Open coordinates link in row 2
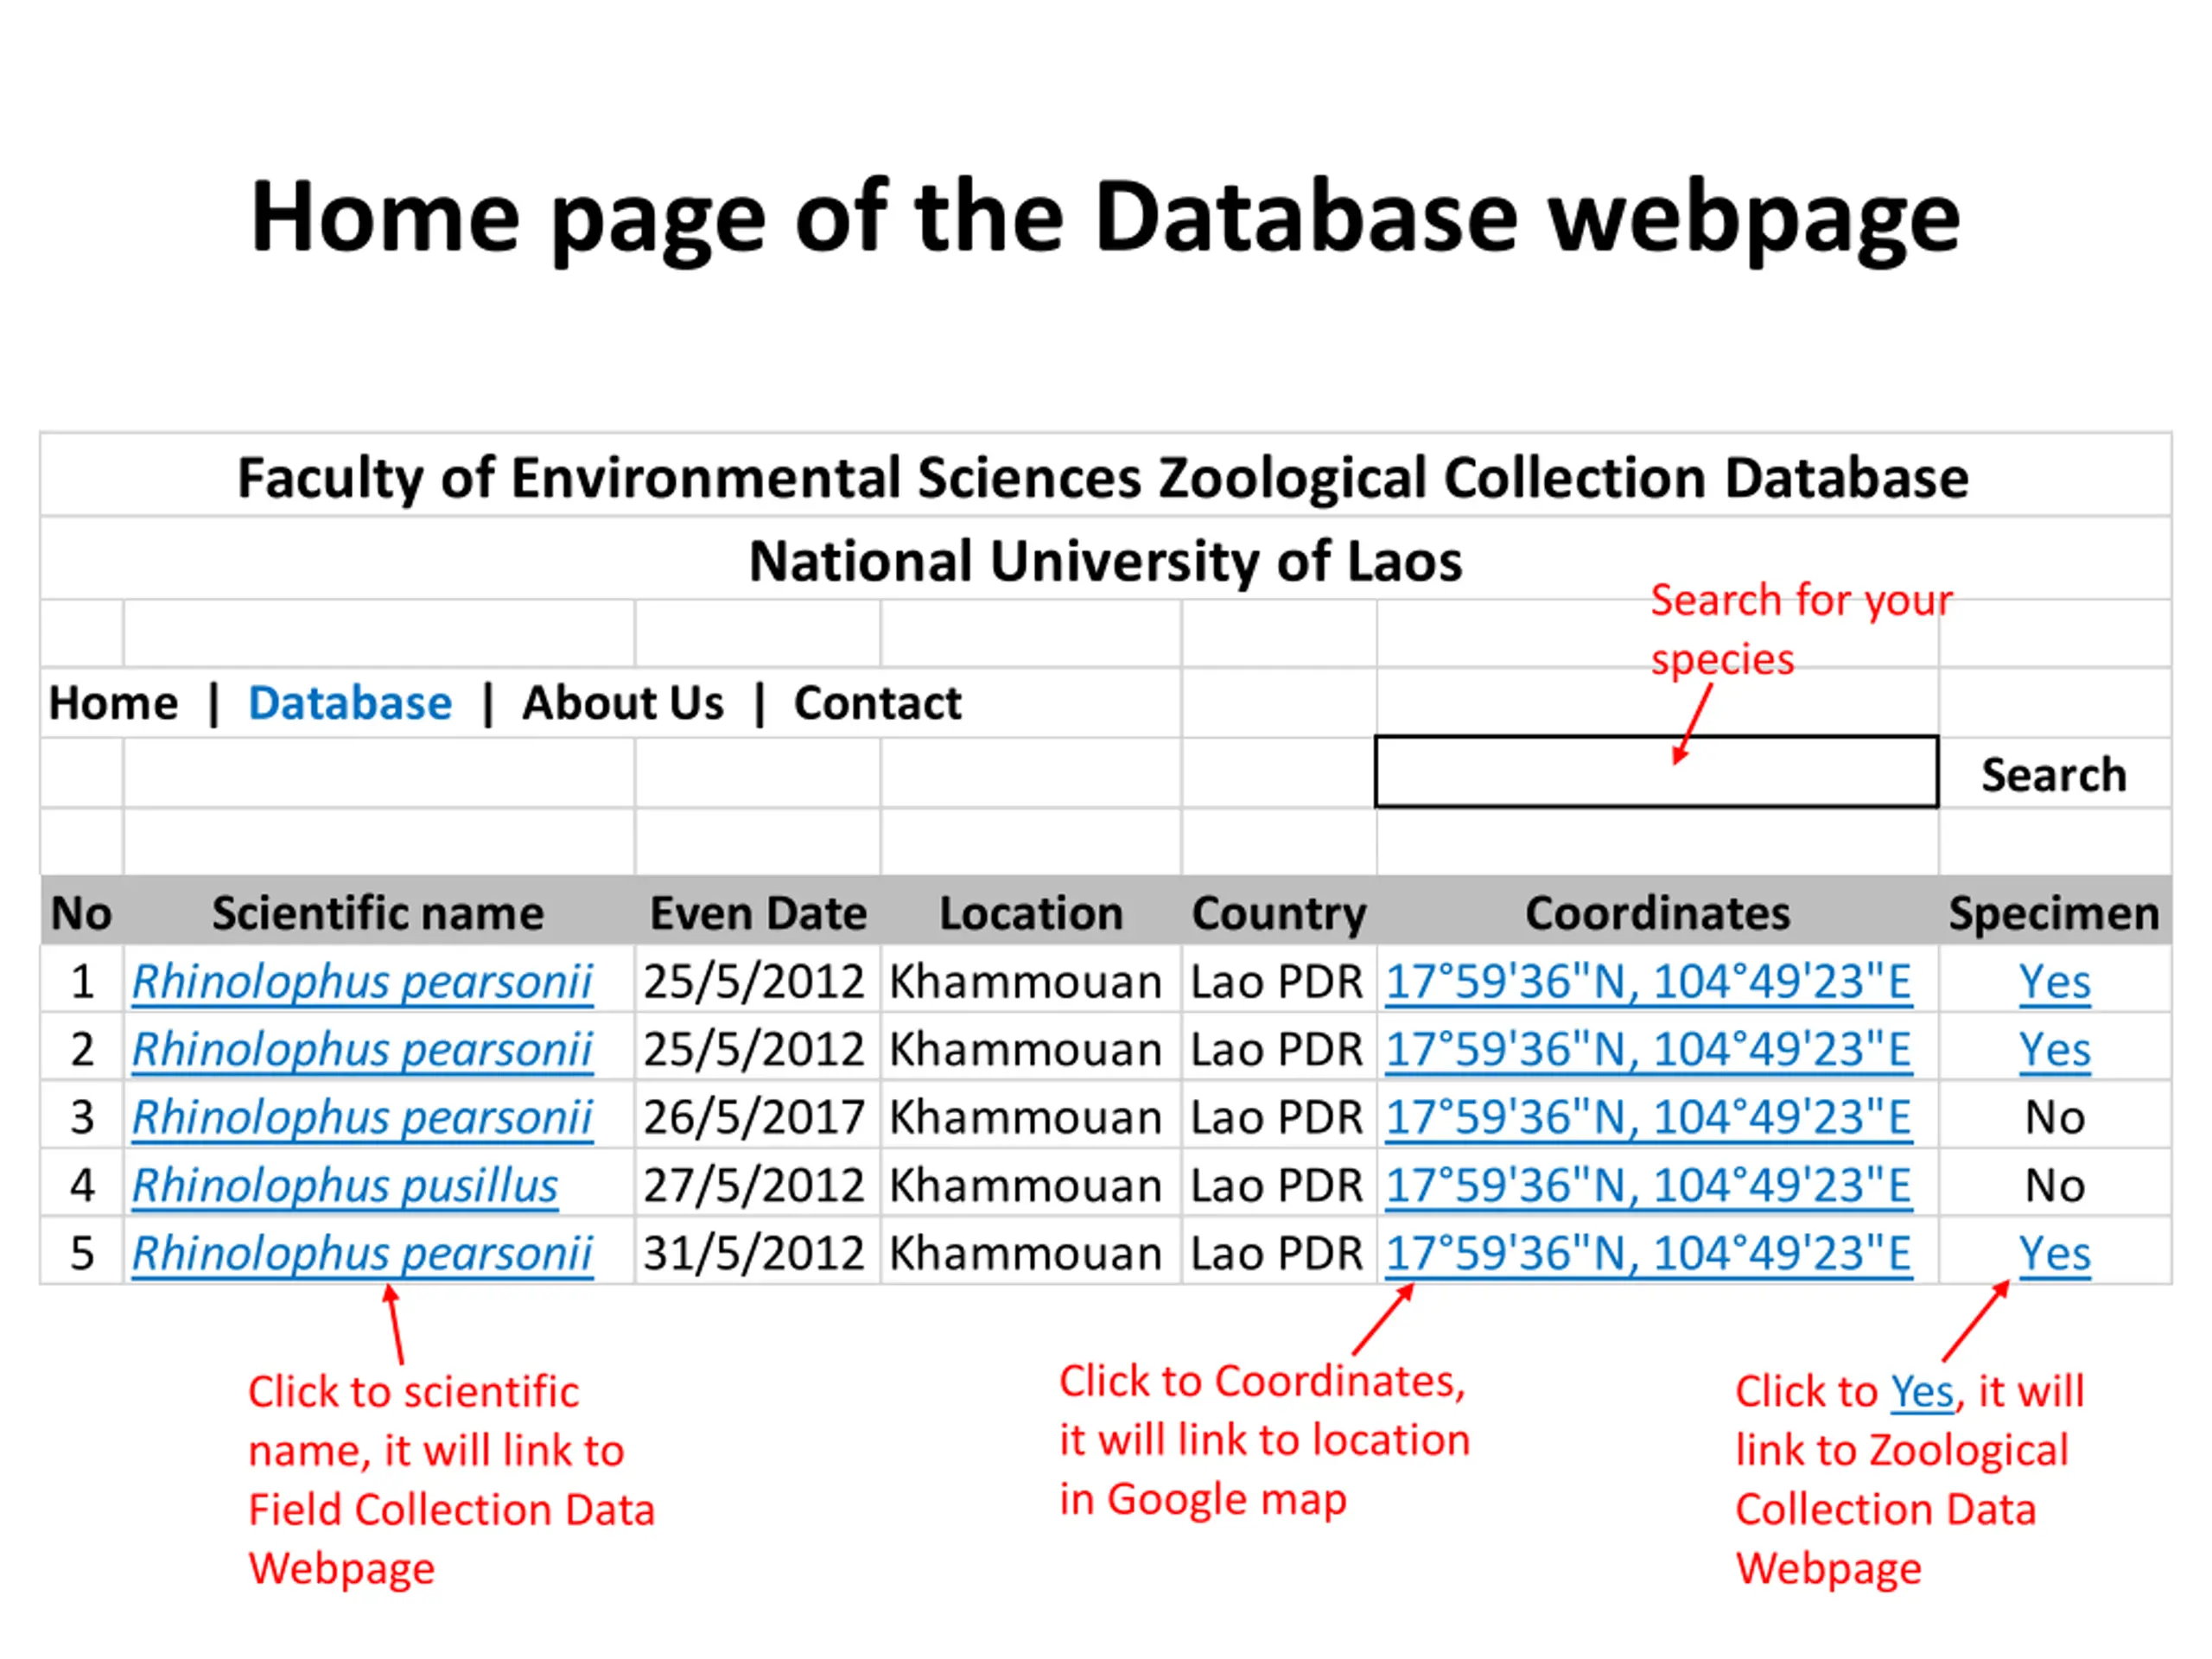This screenshot has width=2212, height=1659. click(x=1648, y=1050)
